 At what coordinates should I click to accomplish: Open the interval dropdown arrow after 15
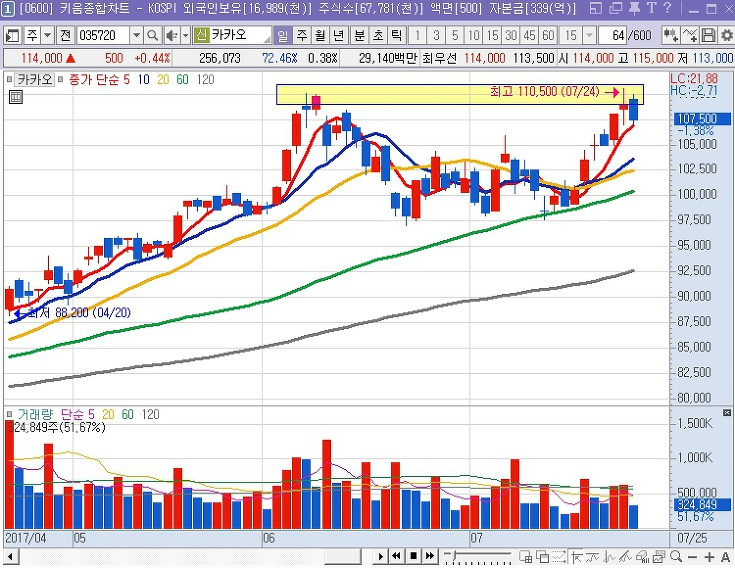coord(589,35)
